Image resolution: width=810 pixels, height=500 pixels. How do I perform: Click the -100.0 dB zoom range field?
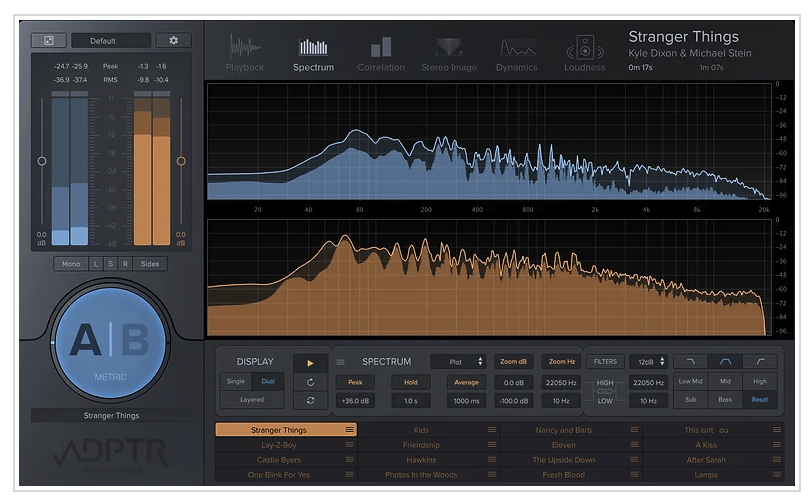[x=513, y=401]
